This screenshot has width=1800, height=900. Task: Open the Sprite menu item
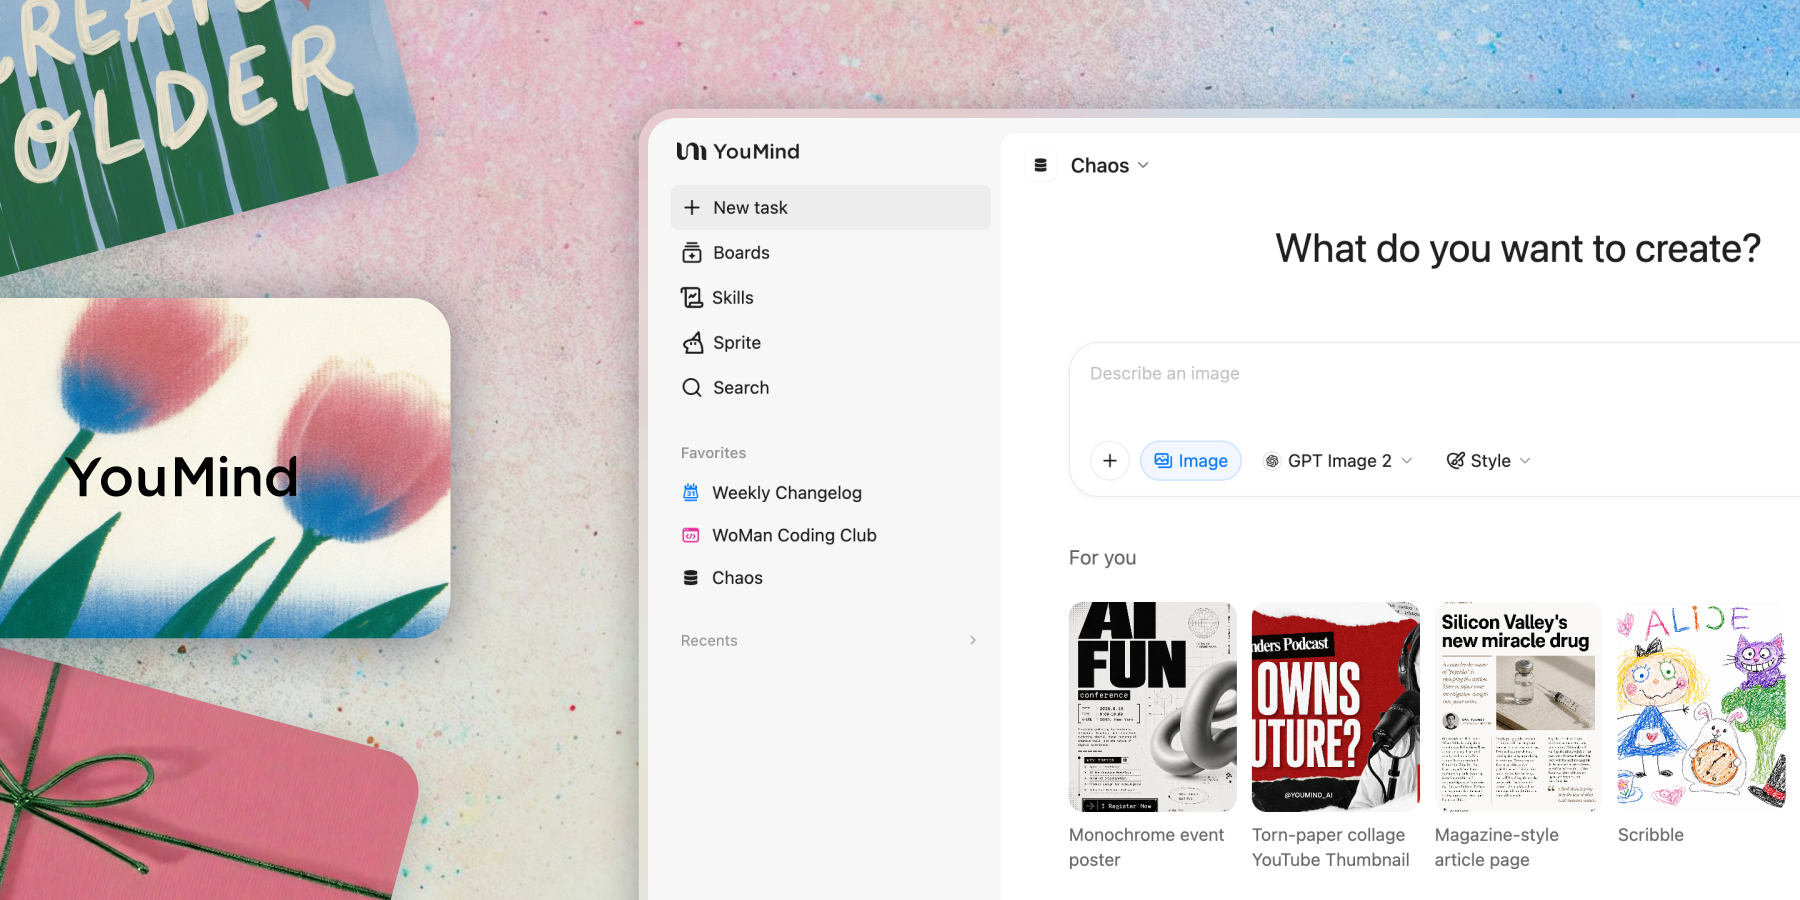pyautogui.click(x=831, y=343)
